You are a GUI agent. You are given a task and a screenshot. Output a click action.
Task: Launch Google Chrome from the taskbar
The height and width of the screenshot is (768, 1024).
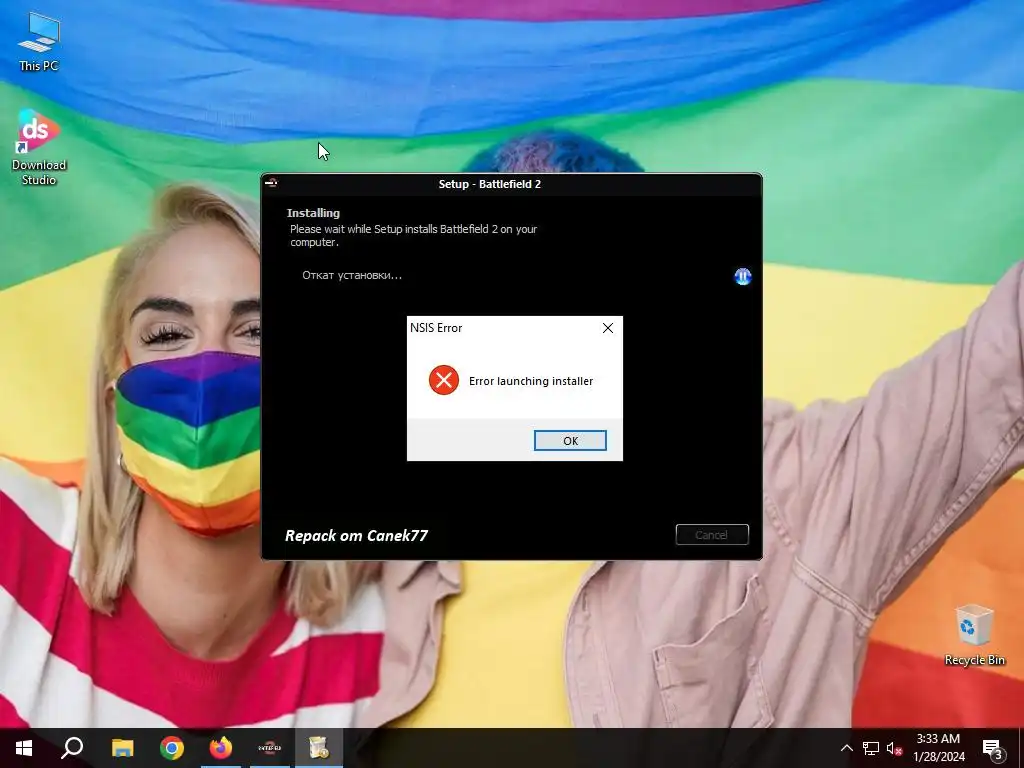(x=172, y=748)
